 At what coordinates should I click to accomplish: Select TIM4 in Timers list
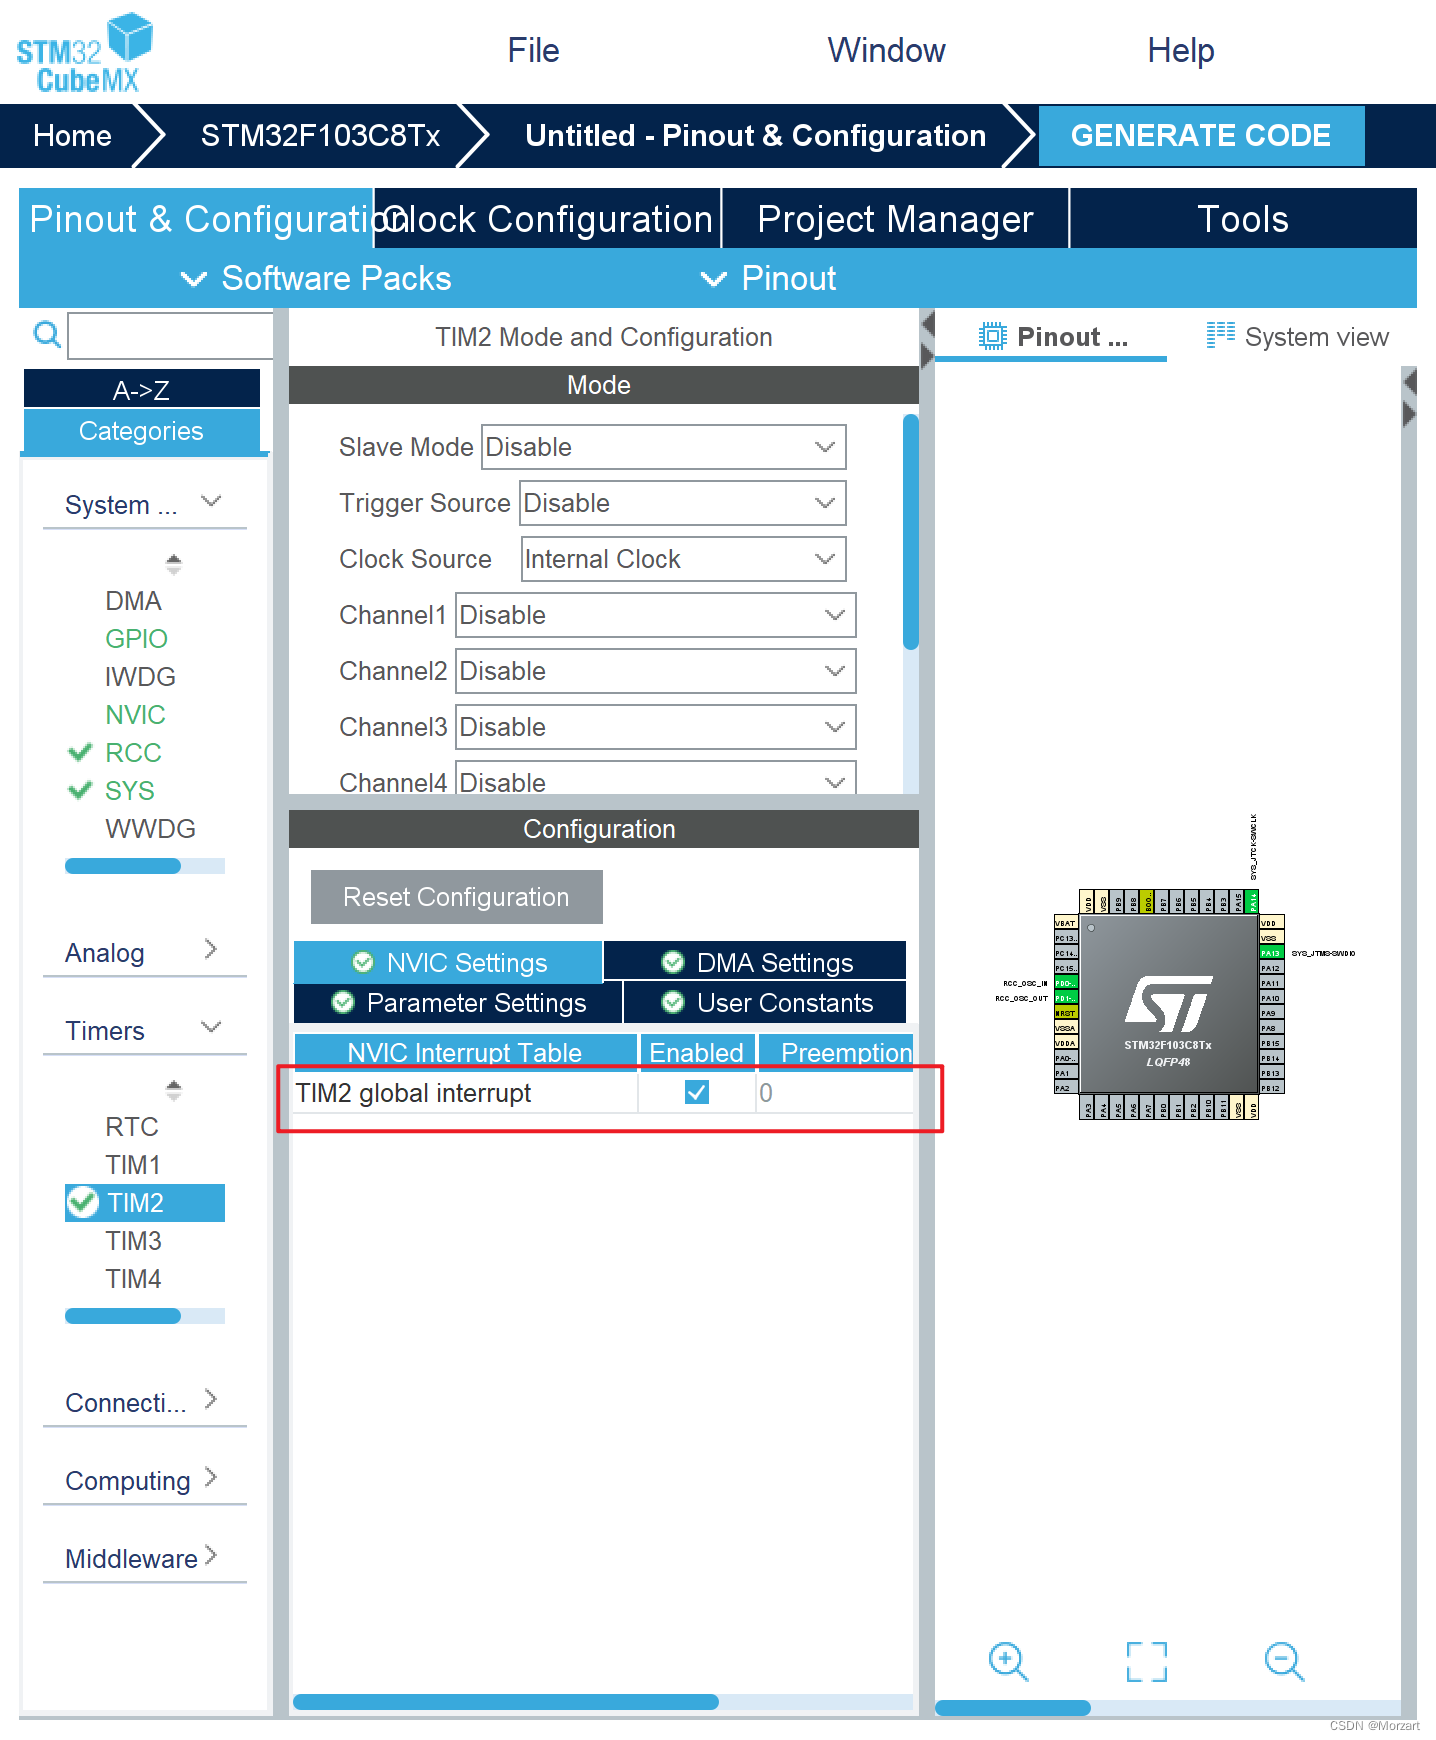(133, 1279)
